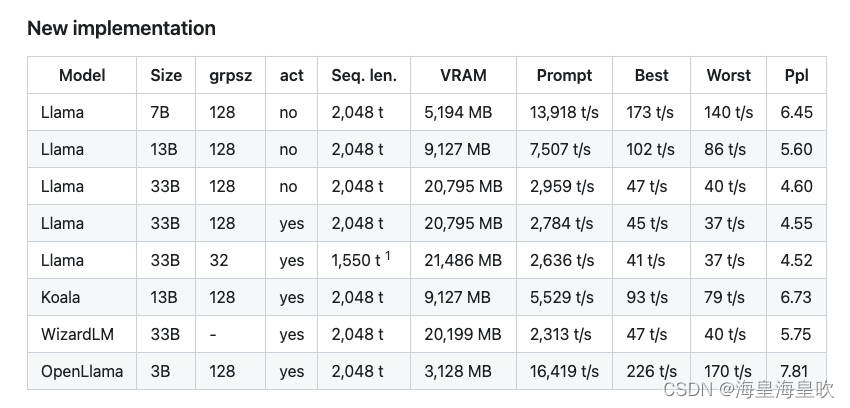
Task: Click footnote superscript 1 beside 1,550 t
Action: (x=388, y=255)
